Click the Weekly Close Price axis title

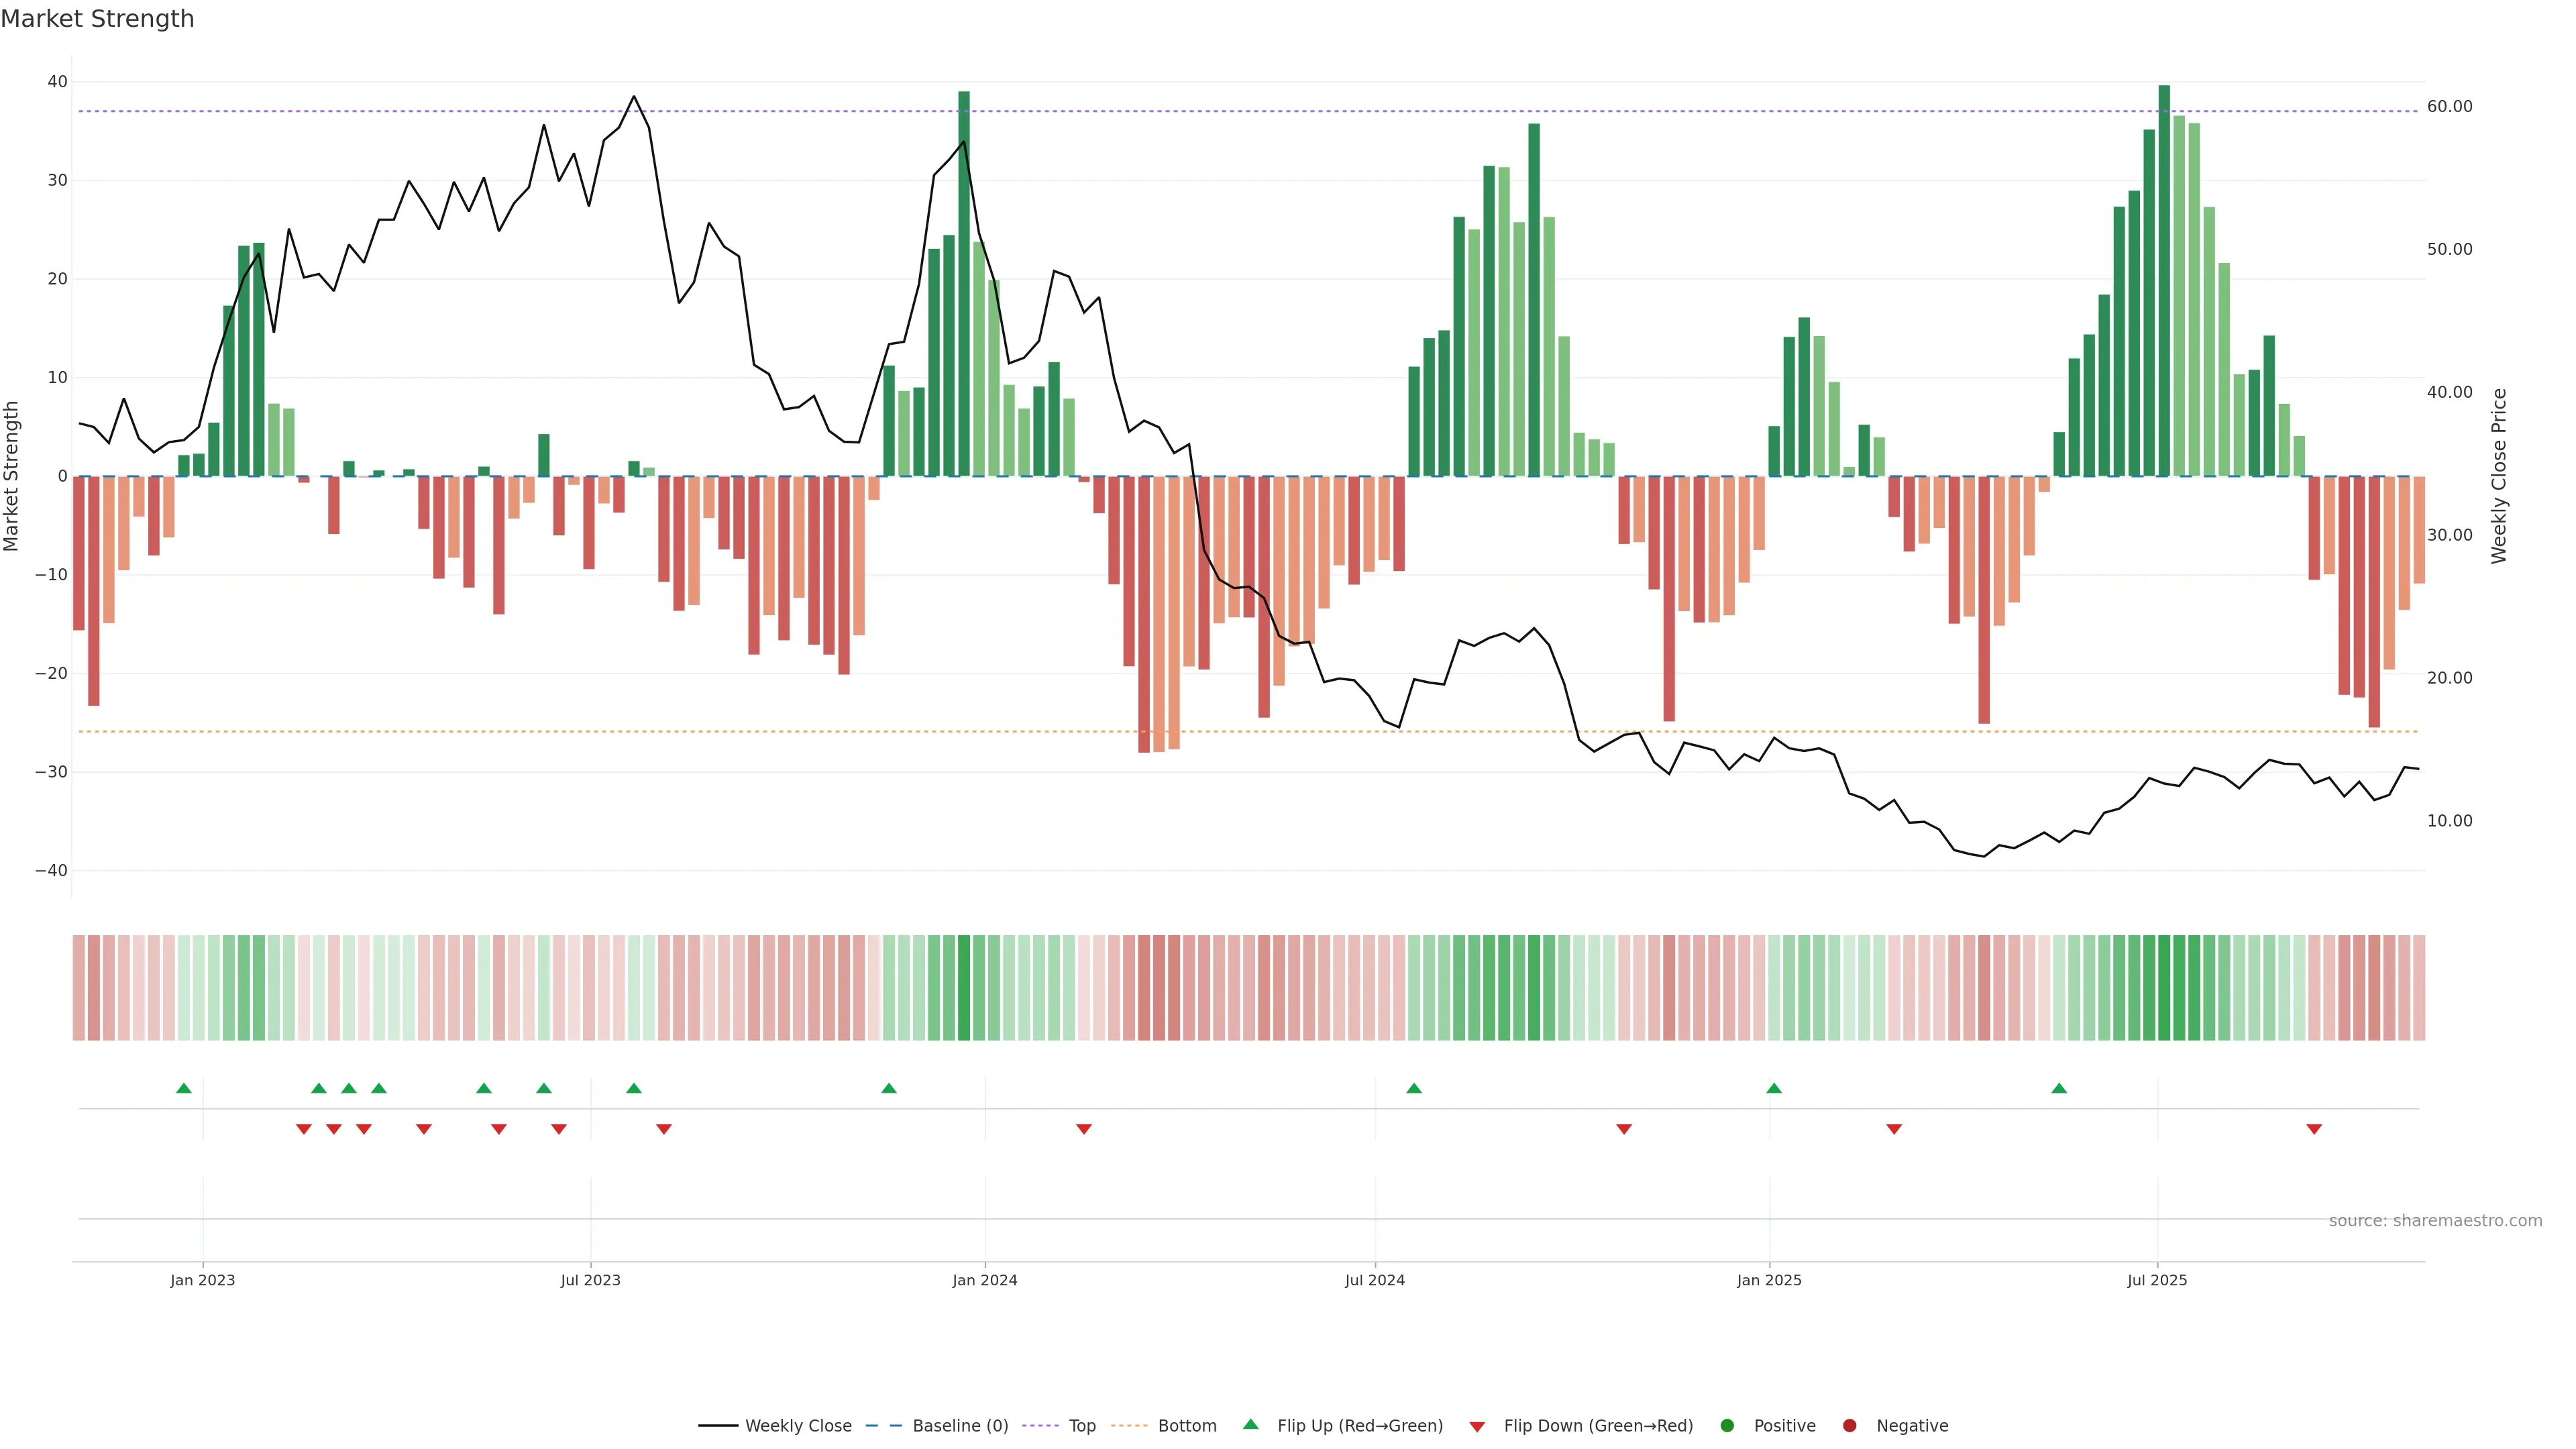[2499, 476]
